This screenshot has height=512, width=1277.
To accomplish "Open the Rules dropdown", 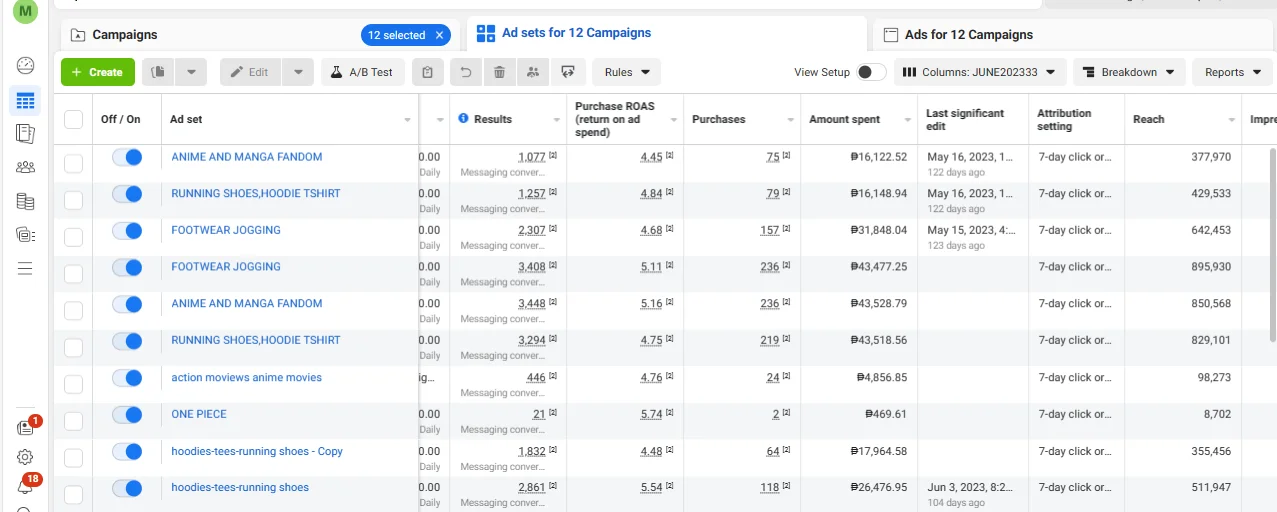I will [627, 72].
